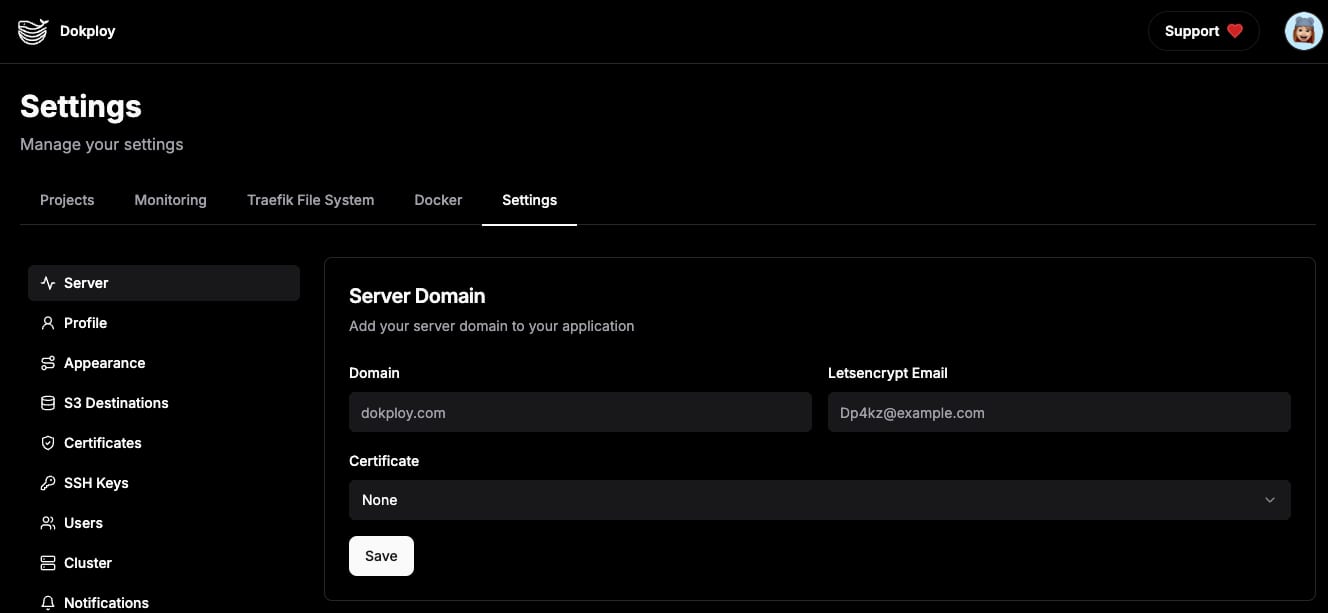This screenshot has height=613, width=1328.
Task: Select the Server icon in the sidebar
Action: (48, 283)
